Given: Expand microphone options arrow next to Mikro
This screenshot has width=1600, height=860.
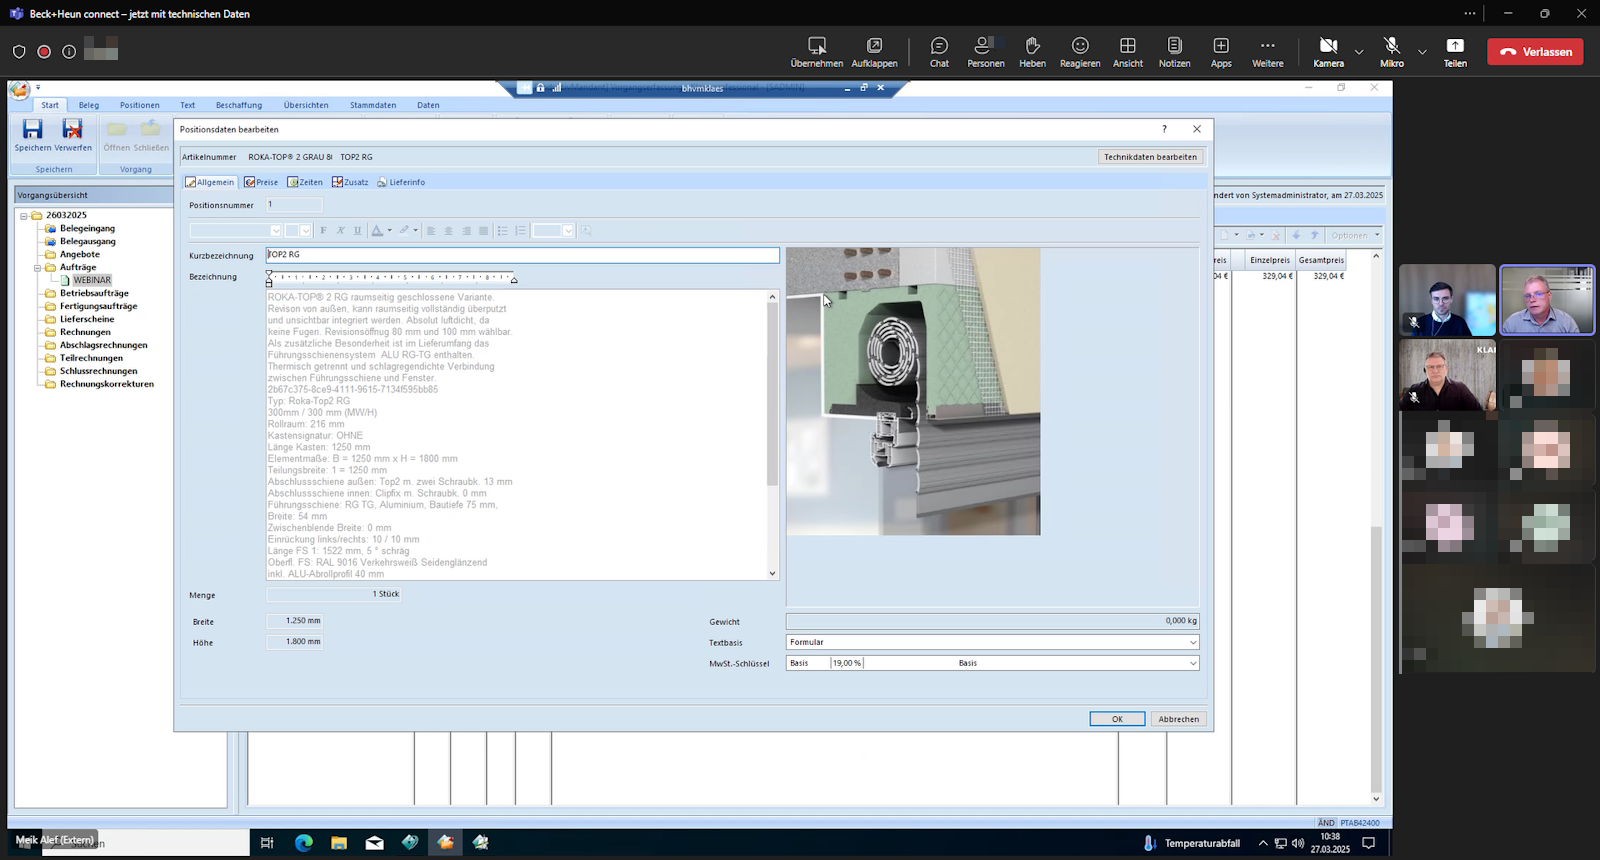Looking at the screenshot, I should click(1422, 52).
